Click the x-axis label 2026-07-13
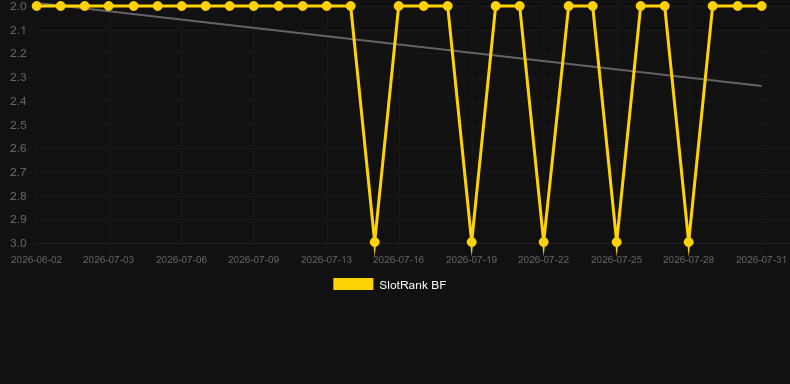This screenshot has height=384, width=790. 326,260
